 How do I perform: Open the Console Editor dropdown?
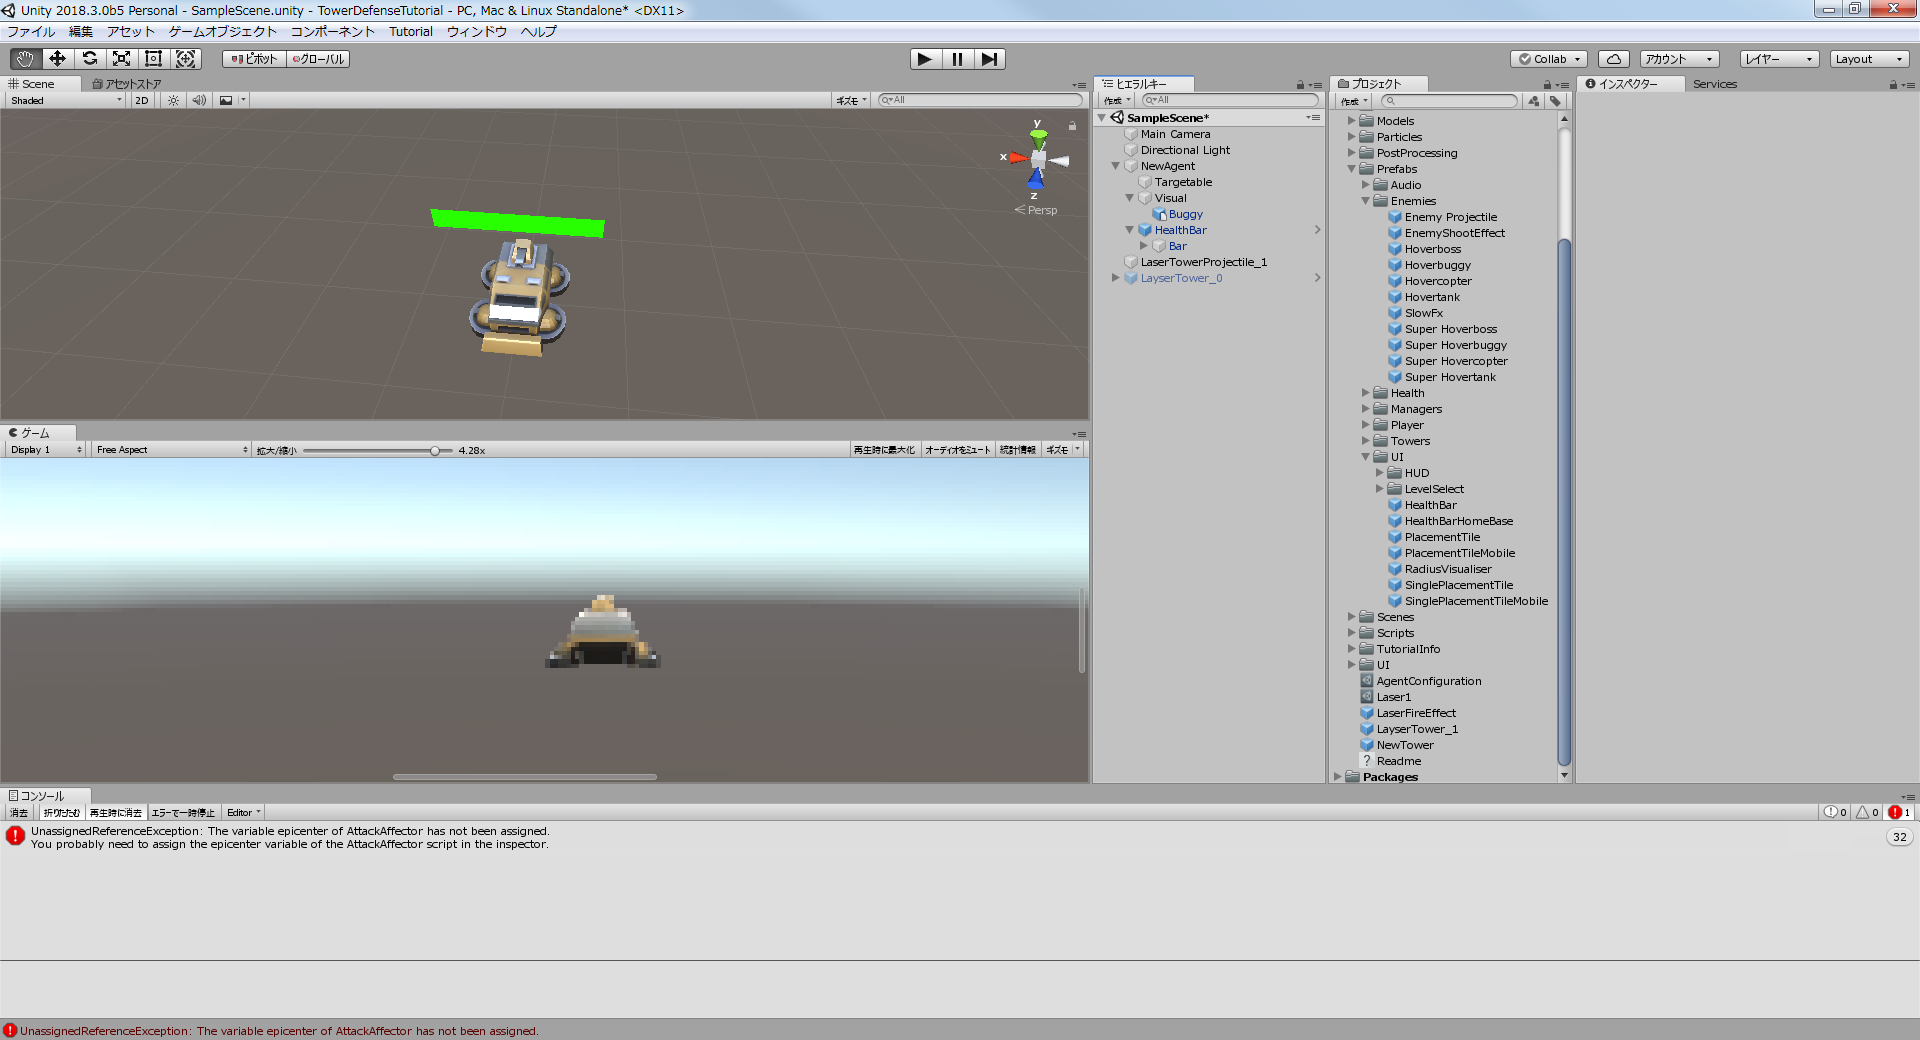[x=243, y=813]
